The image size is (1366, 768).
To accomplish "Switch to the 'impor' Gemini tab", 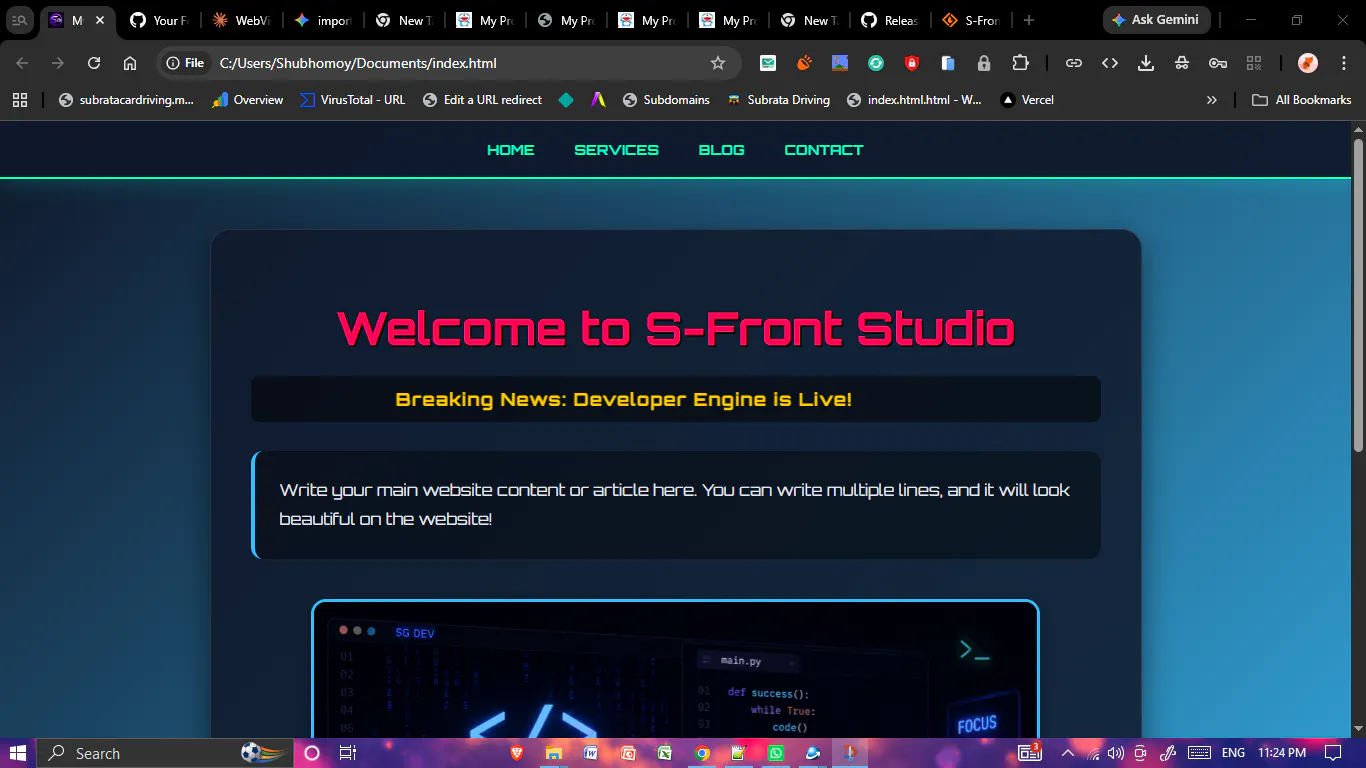I will [x=323, y=20].
